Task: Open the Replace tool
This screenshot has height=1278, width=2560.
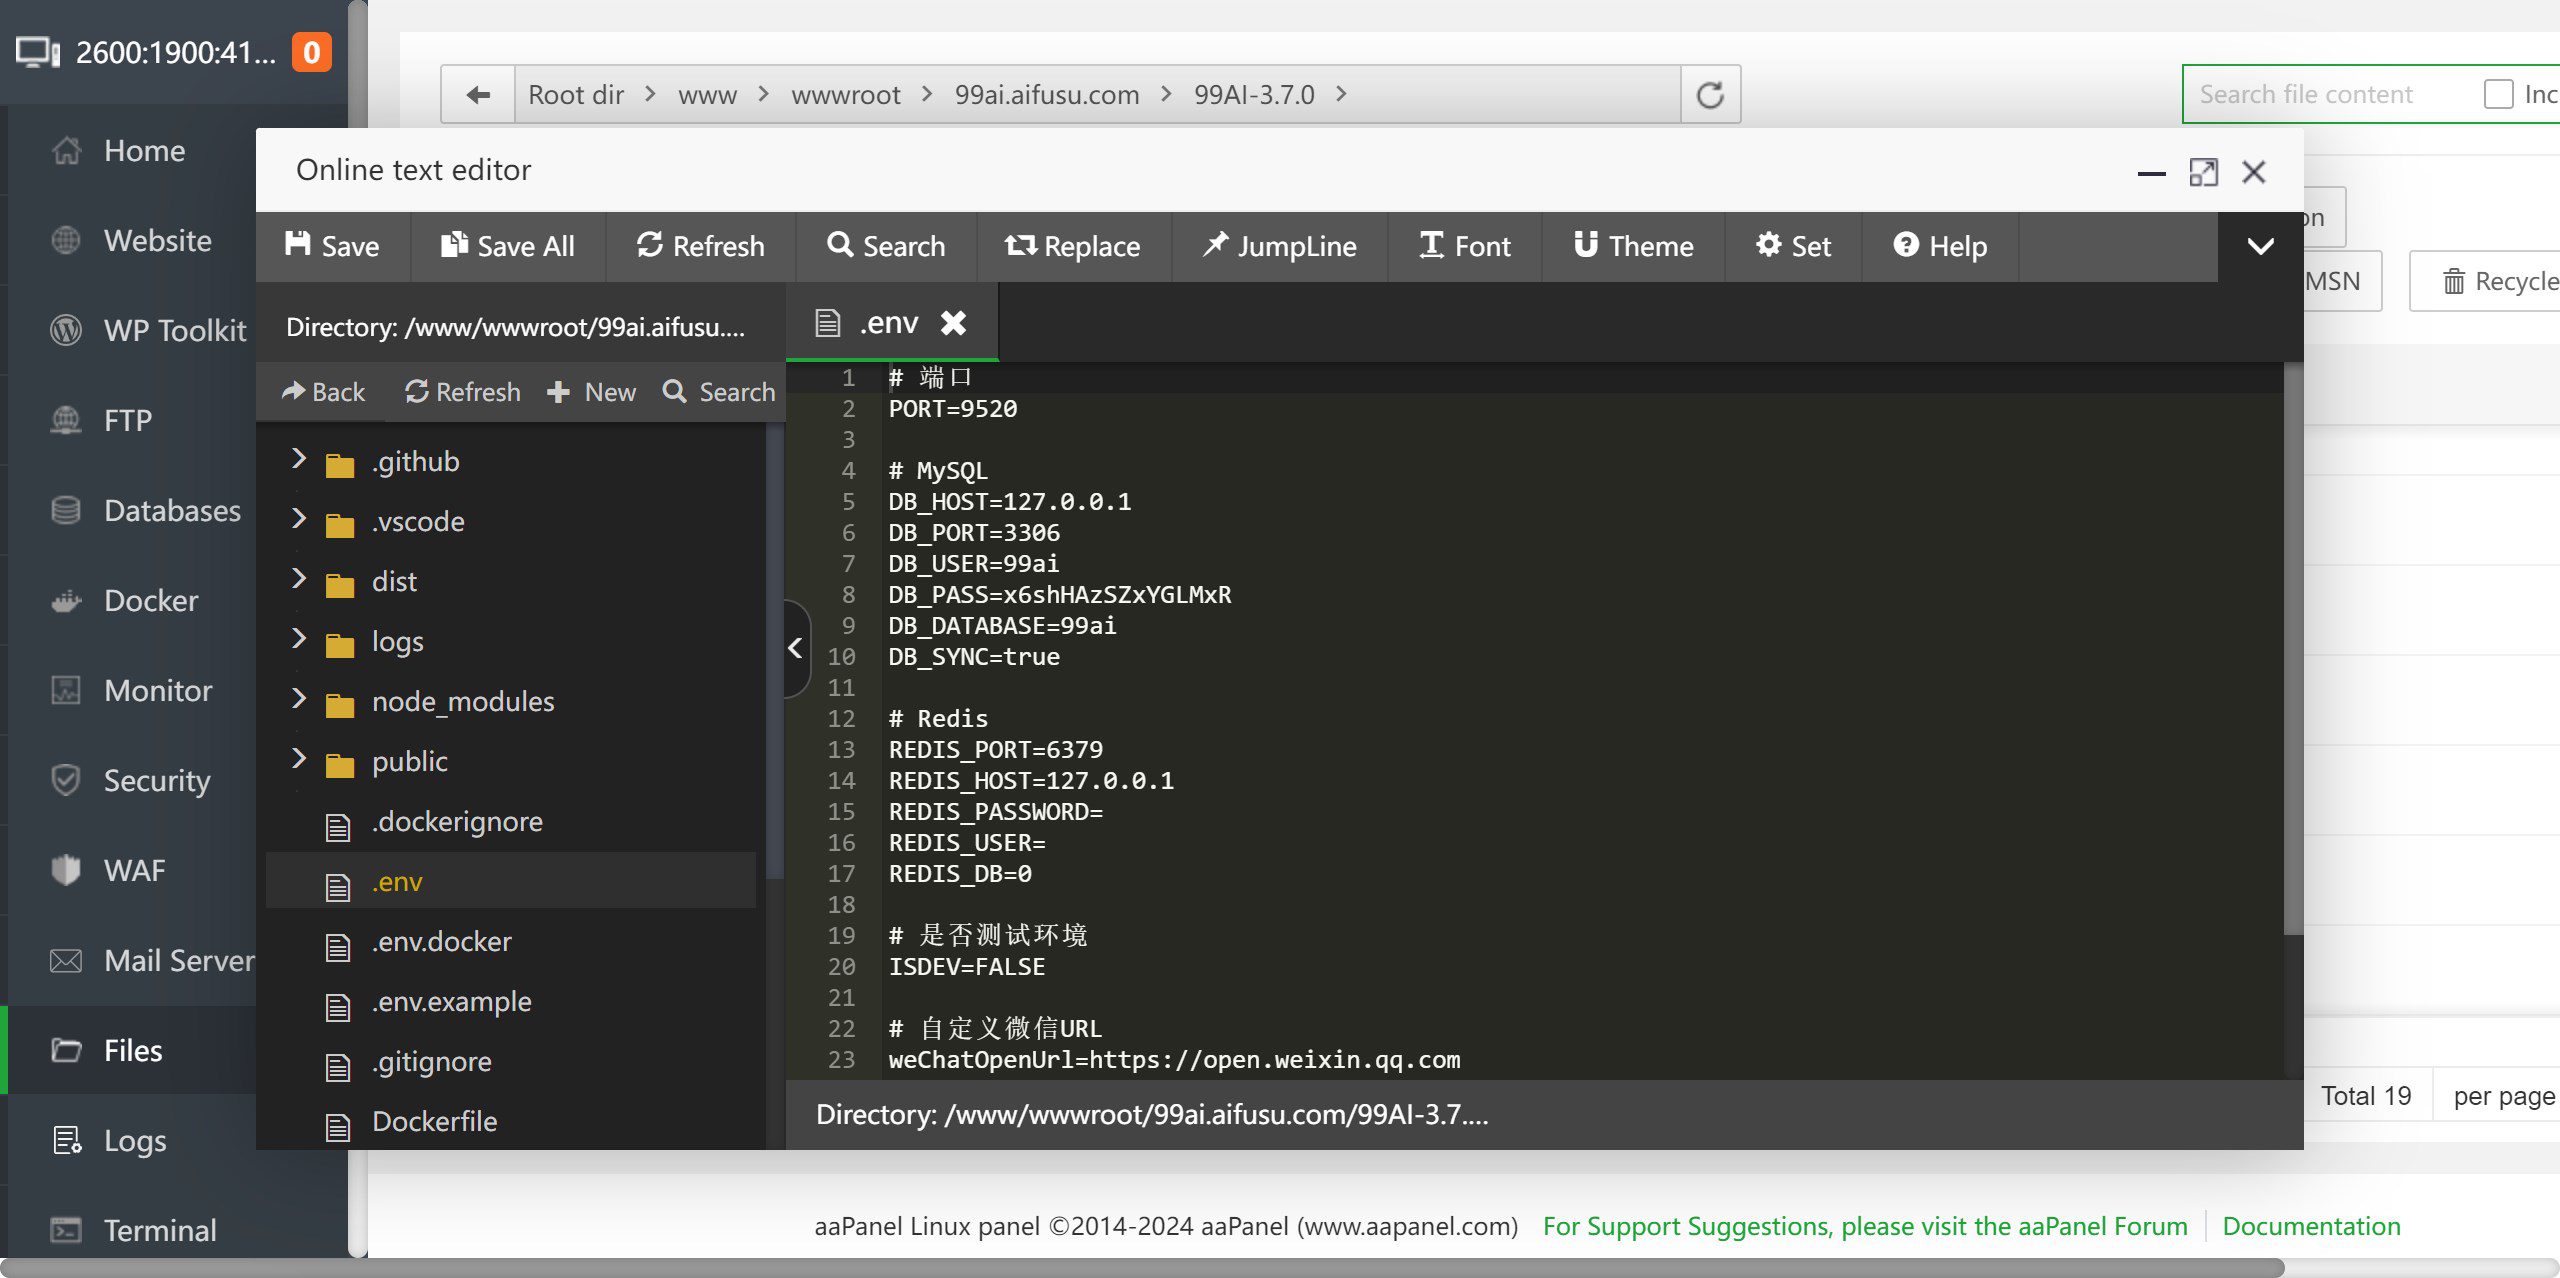Action: 1073,246
